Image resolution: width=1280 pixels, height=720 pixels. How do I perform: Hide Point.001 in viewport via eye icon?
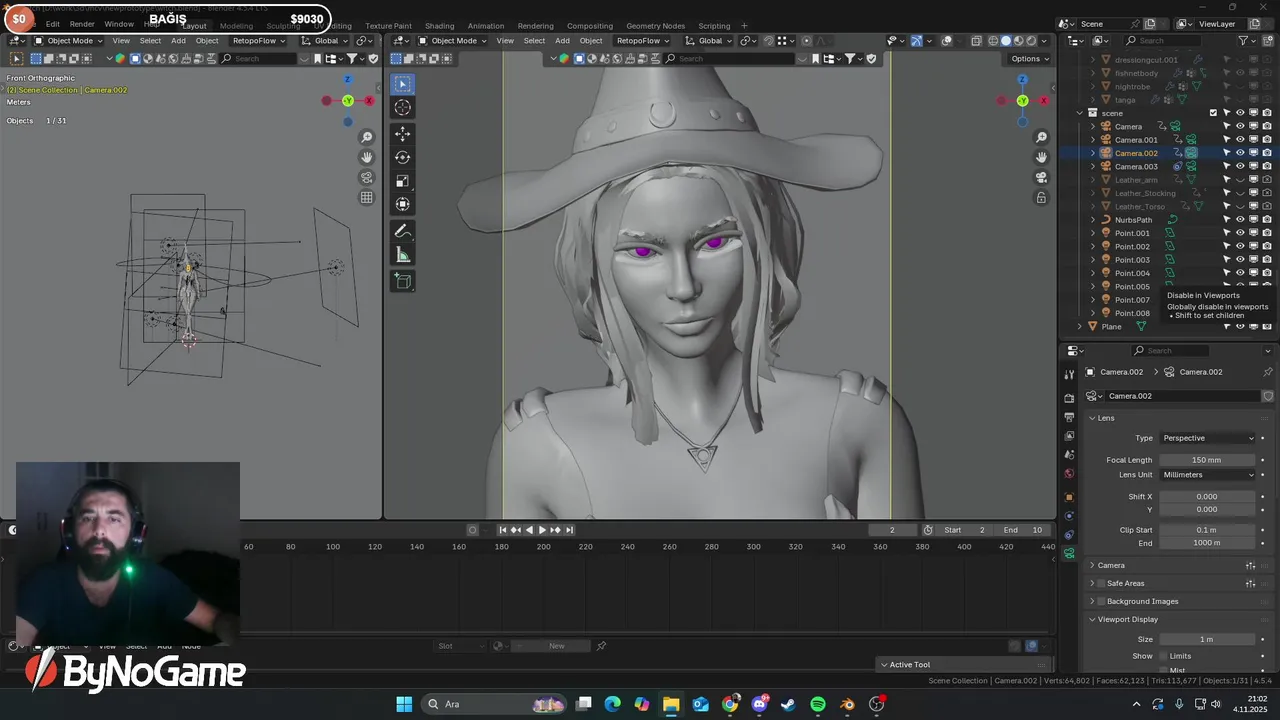pyautogui.click(x=1240, y=233)
